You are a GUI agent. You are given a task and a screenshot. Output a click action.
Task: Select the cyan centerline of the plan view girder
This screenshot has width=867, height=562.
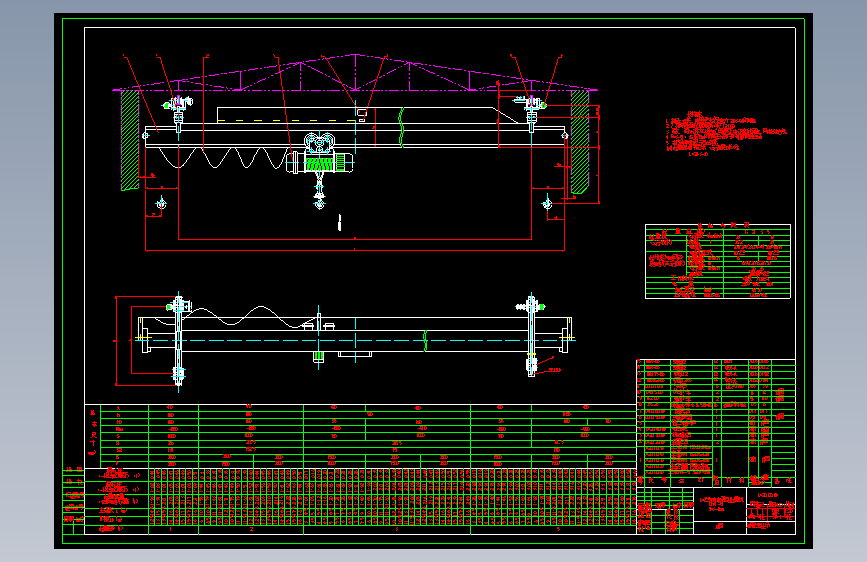[x=355, y=340]
